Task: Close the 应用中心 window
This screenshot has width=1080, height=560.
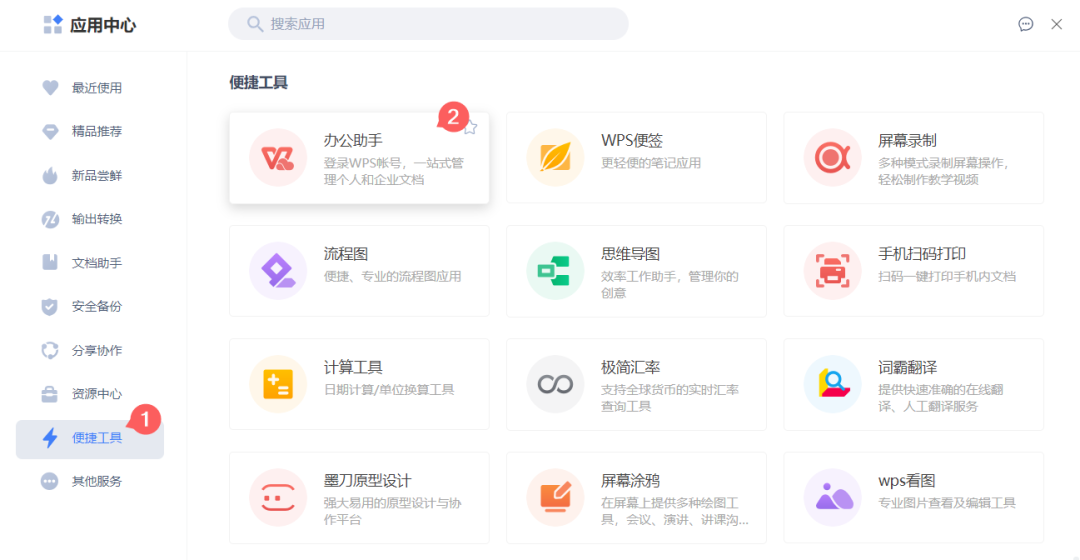Action: point(1057,25)
